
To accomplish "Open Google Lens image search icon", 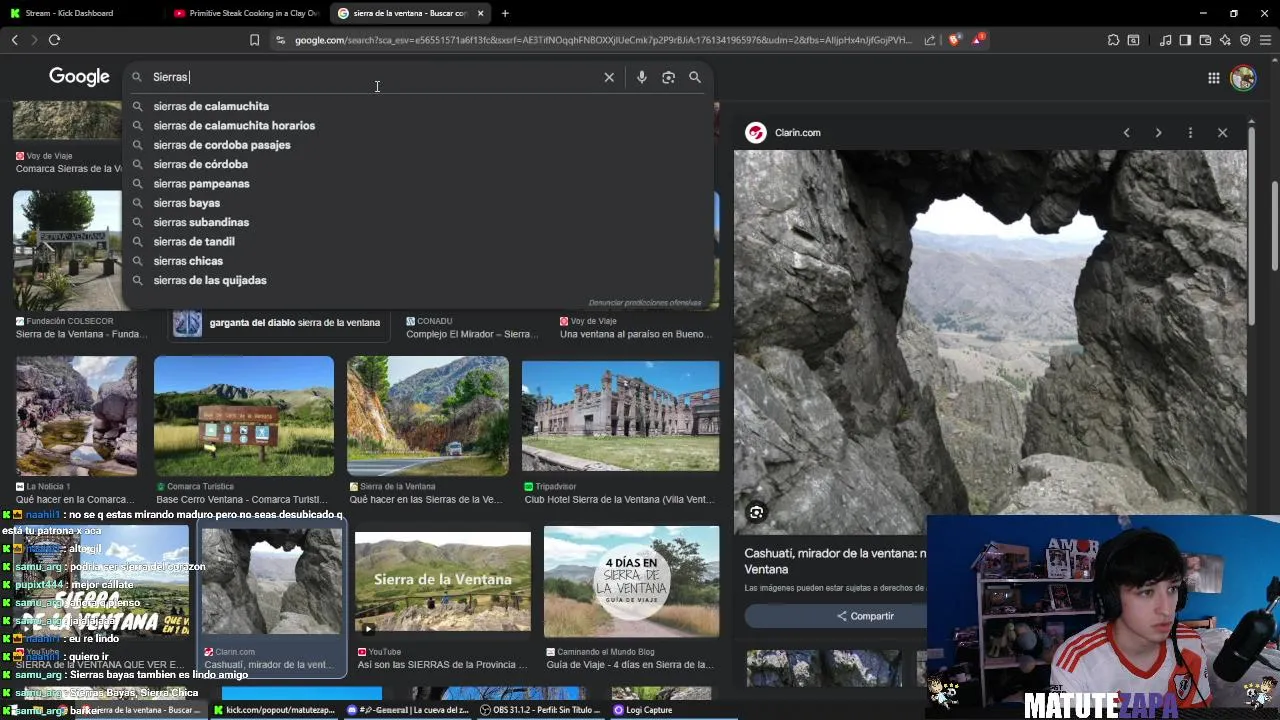I will (x=668, y=77).
